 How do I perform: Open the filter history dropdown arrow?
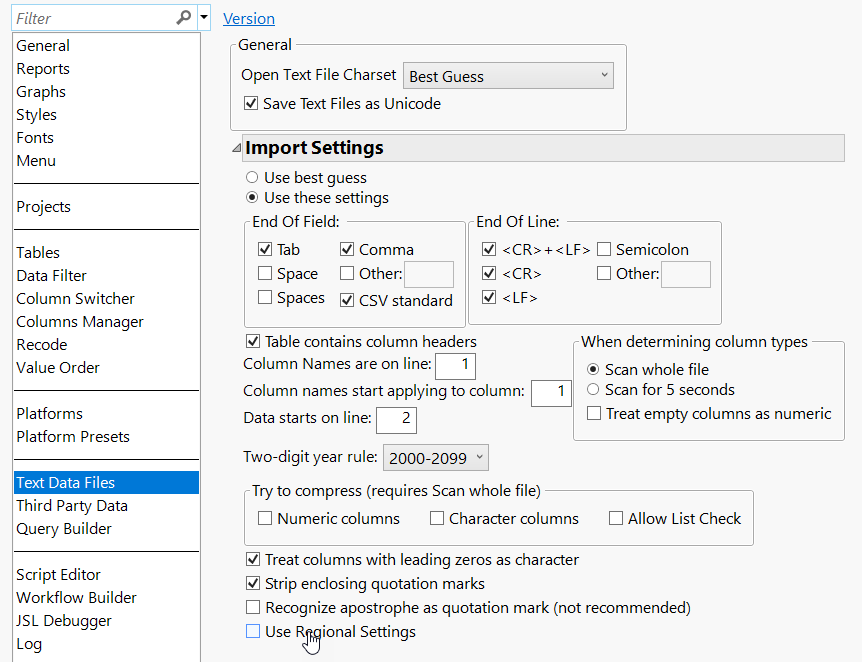[x=203, y=18]
